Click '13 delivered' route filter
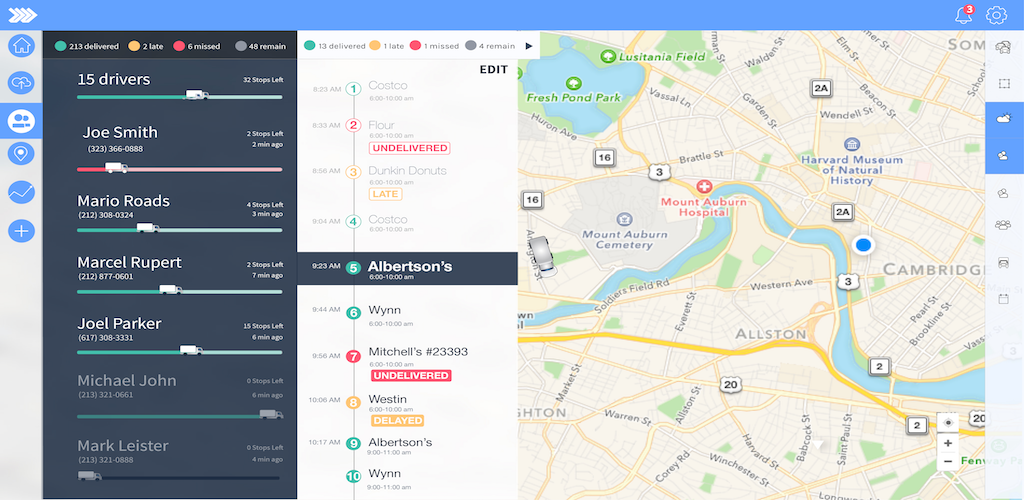The image size is (1024, 500). 335,46
